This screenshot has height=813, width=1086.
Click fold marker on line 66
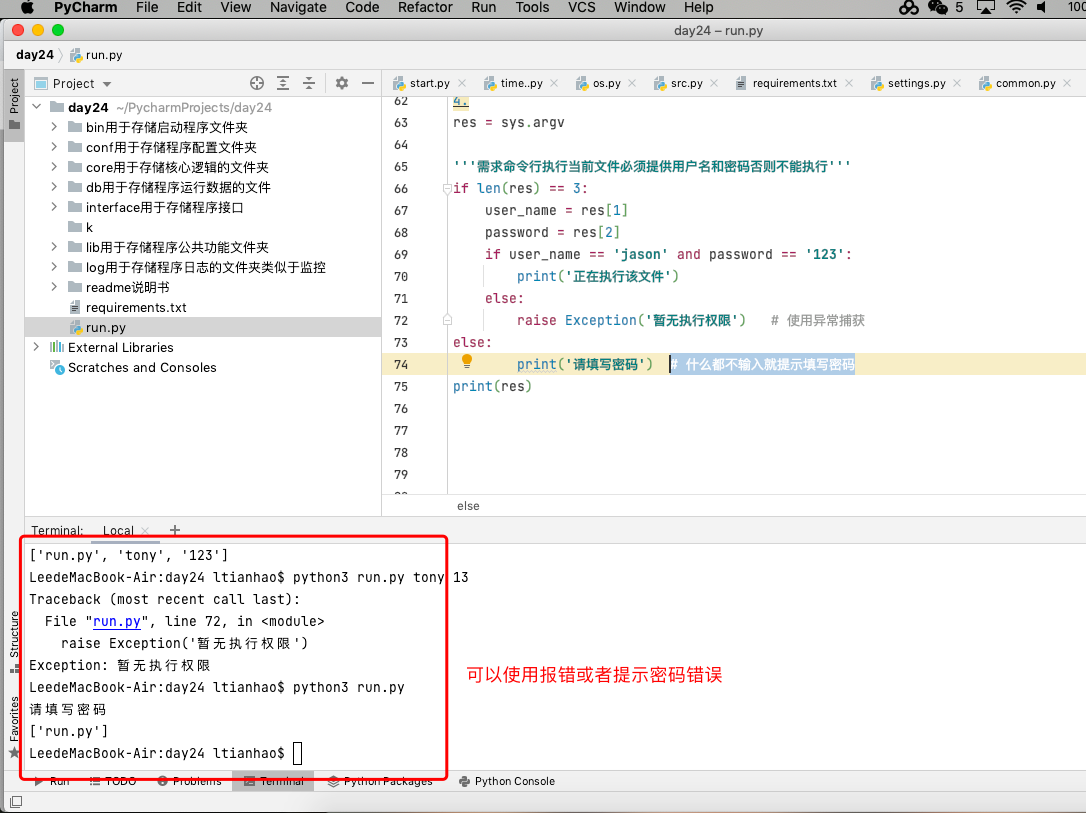coord(447,188)
